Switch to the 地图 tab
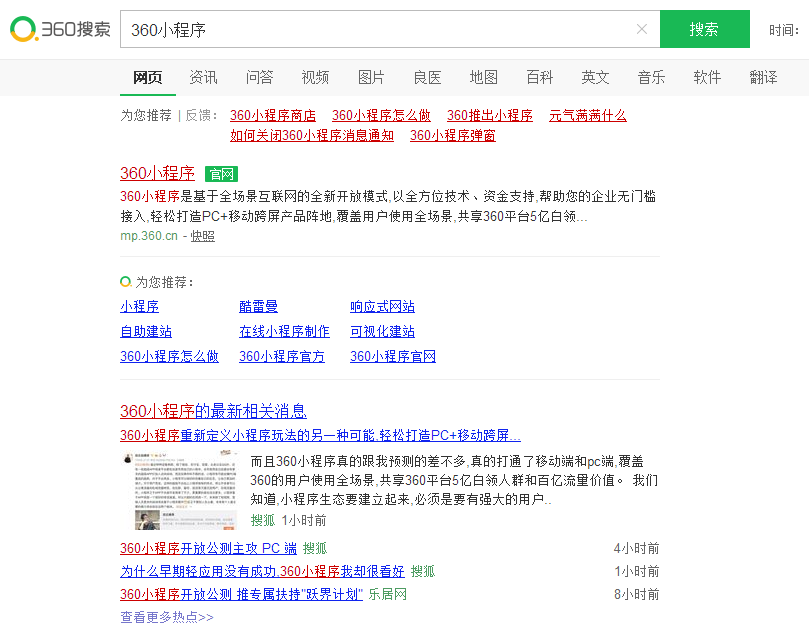809x630 pixels. point(483,77)
